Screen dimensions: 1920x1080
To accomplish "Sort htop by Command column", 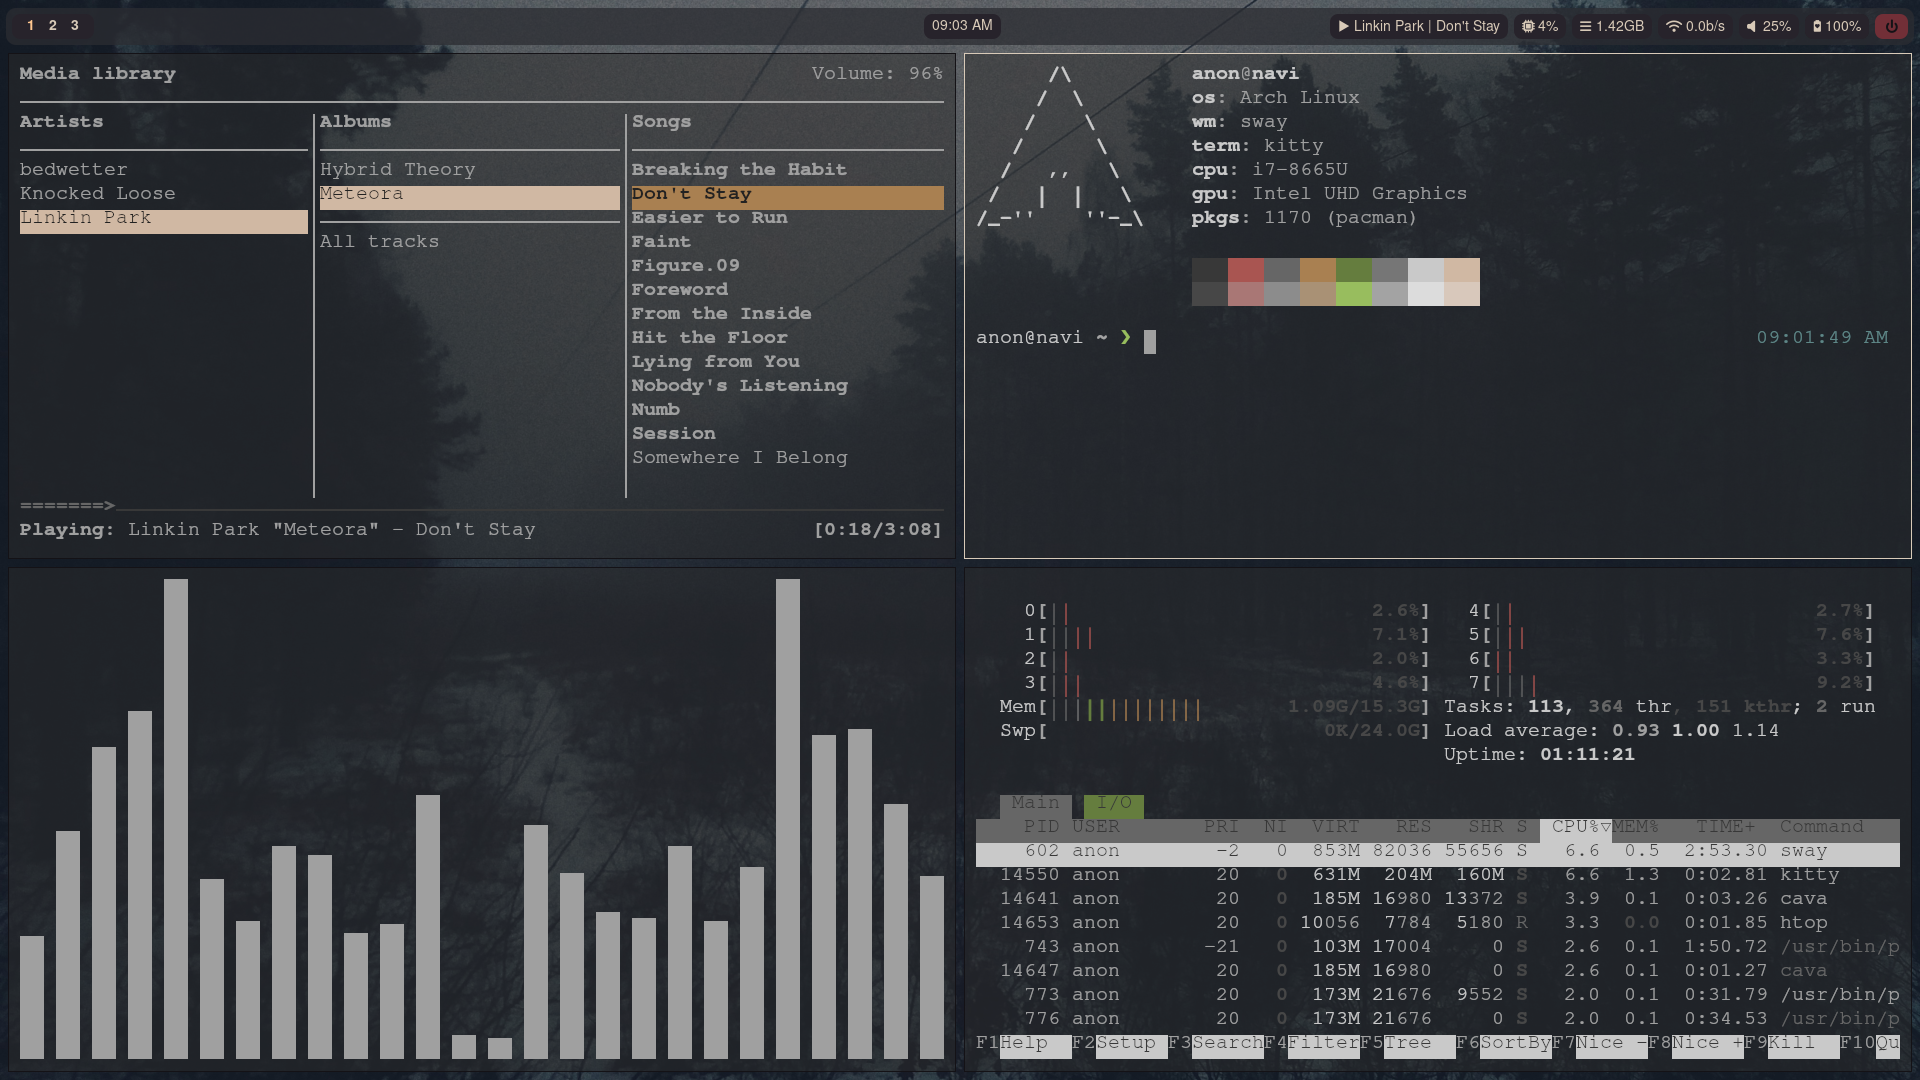I will 1821,828.
